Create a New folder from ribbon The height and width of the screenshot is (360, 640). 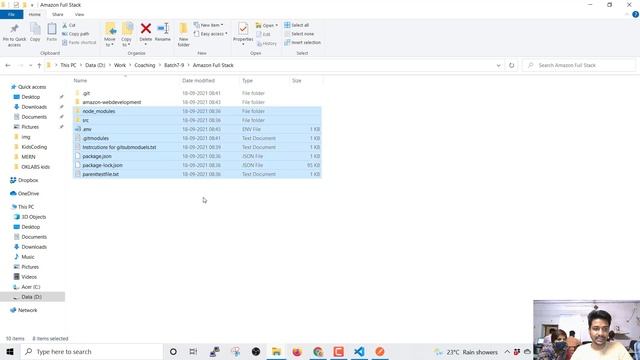pyautogui.click(x=184, y=34)
